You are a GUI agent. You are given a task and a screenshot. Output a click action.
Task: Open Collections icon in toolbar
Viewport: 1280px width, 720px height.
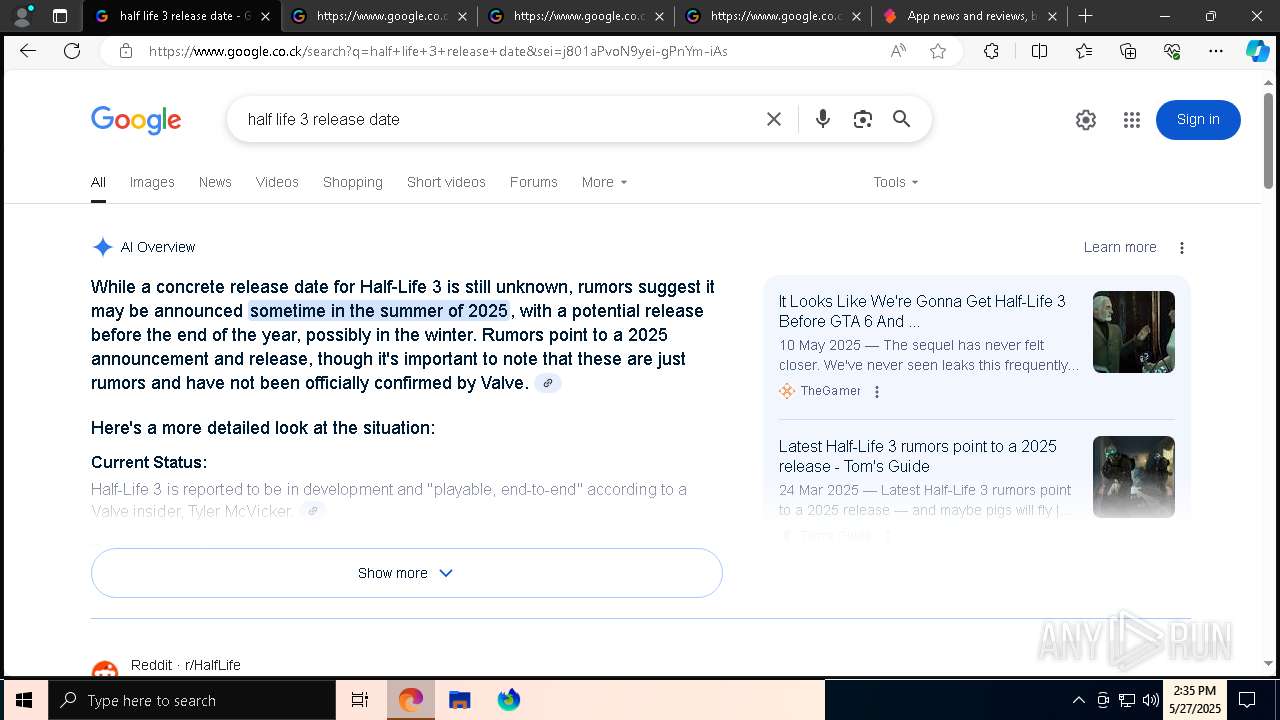[x=1128, y=51]
